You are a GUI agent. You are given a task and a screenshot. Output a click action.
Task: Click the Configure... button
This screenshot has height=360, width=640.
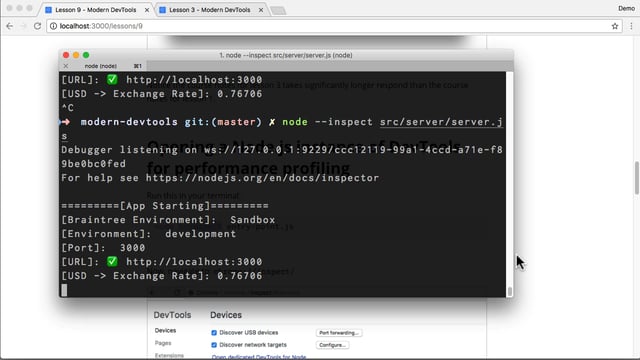332,345
